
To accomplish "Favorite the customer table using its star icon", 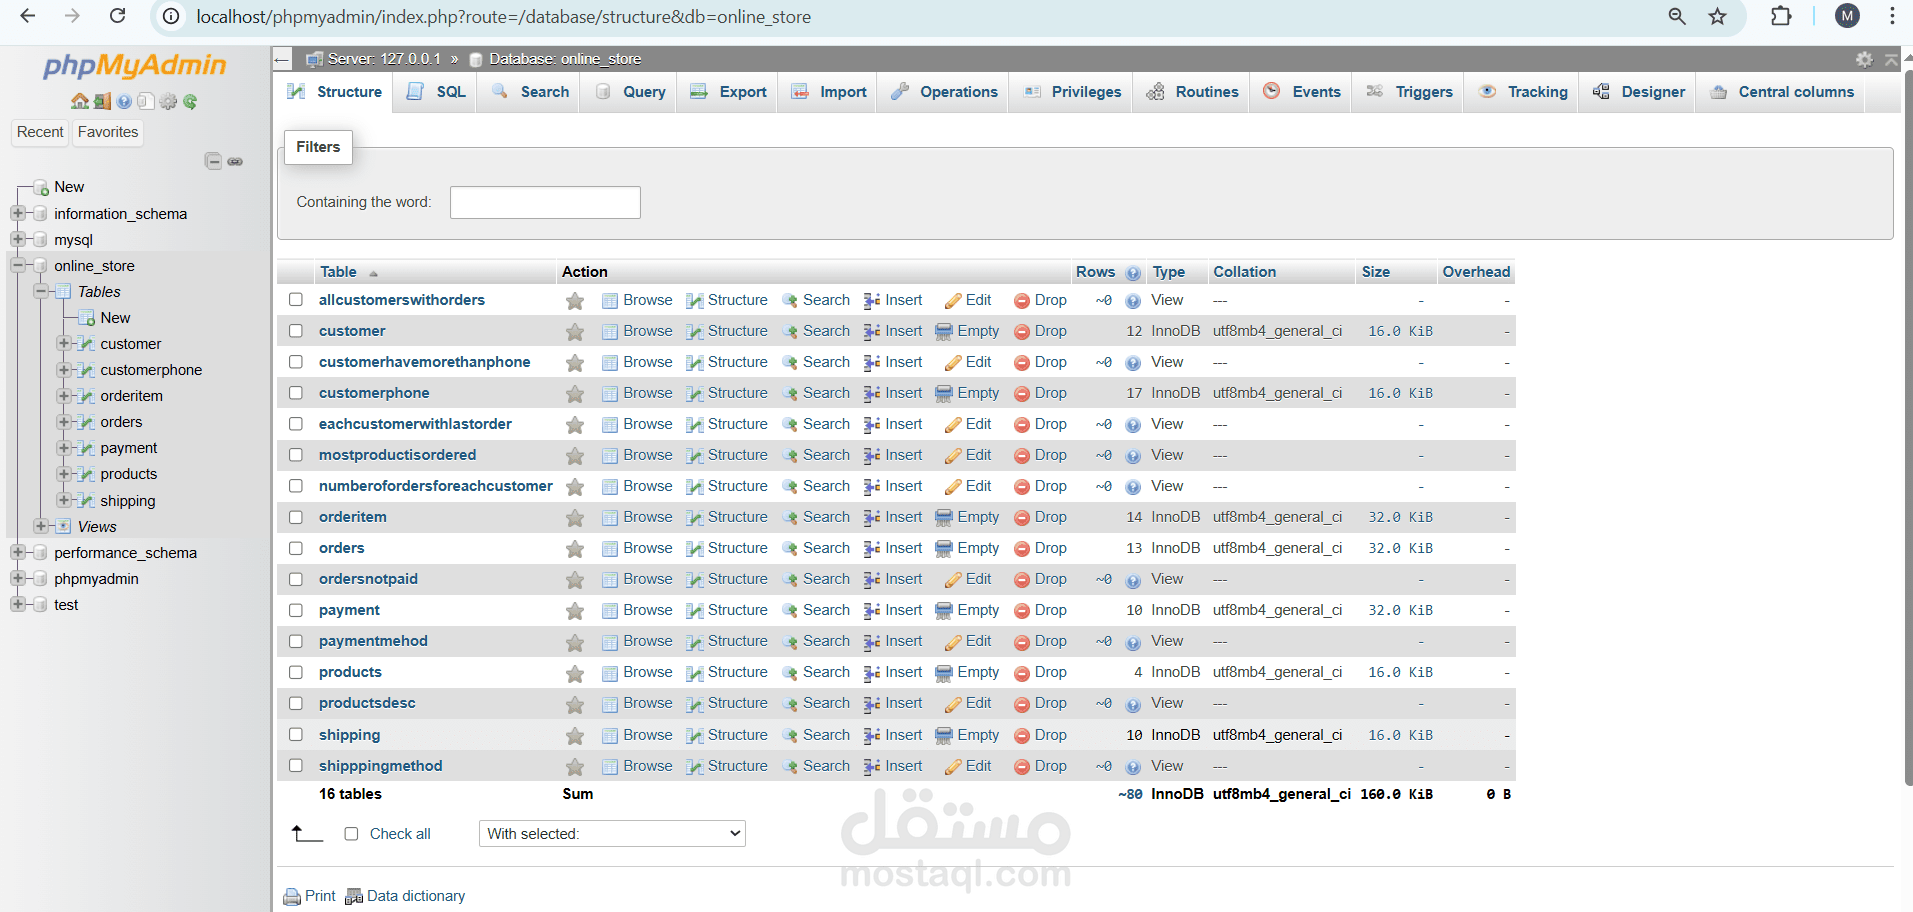I will [574, 331].
